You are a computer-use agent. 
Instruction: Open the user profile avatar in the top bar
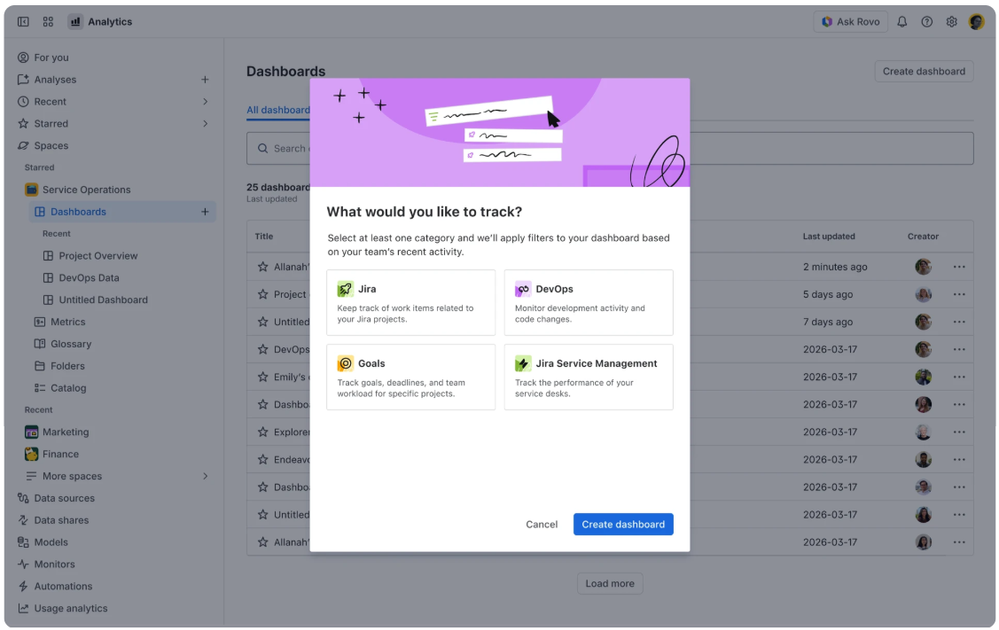pos(976,22)
